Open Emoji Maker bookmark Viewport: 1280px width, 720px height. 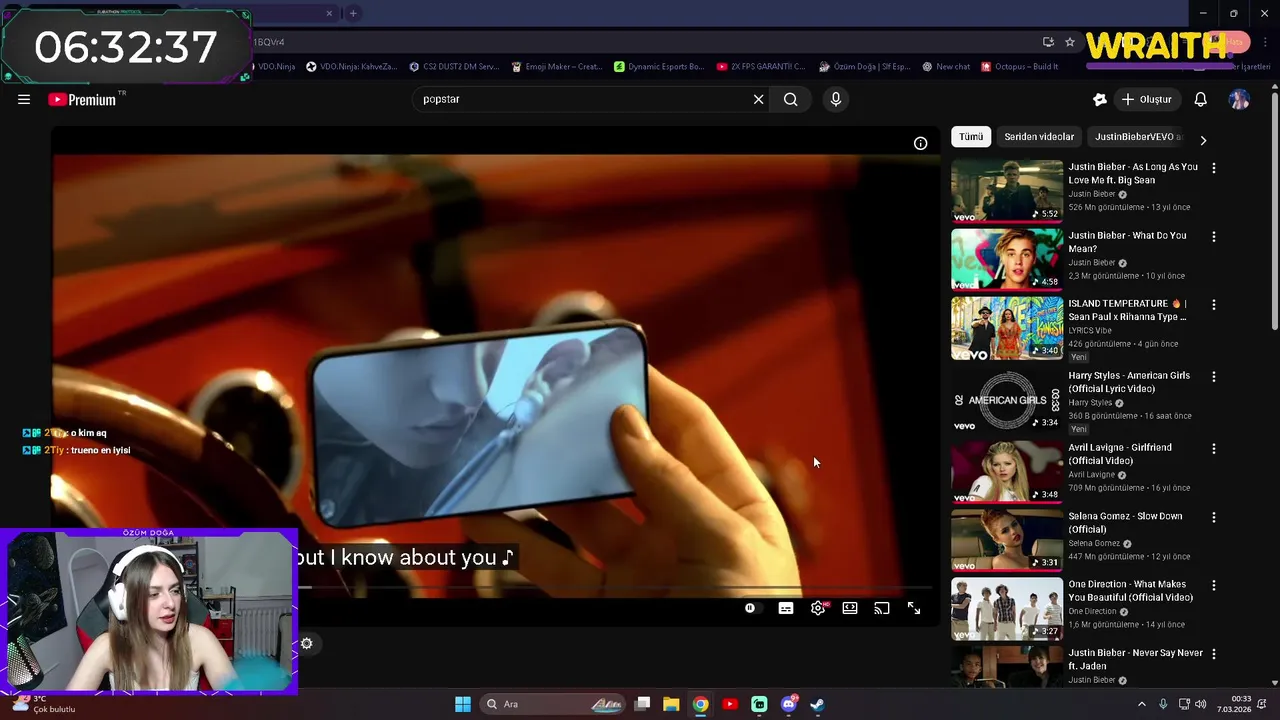556,67
